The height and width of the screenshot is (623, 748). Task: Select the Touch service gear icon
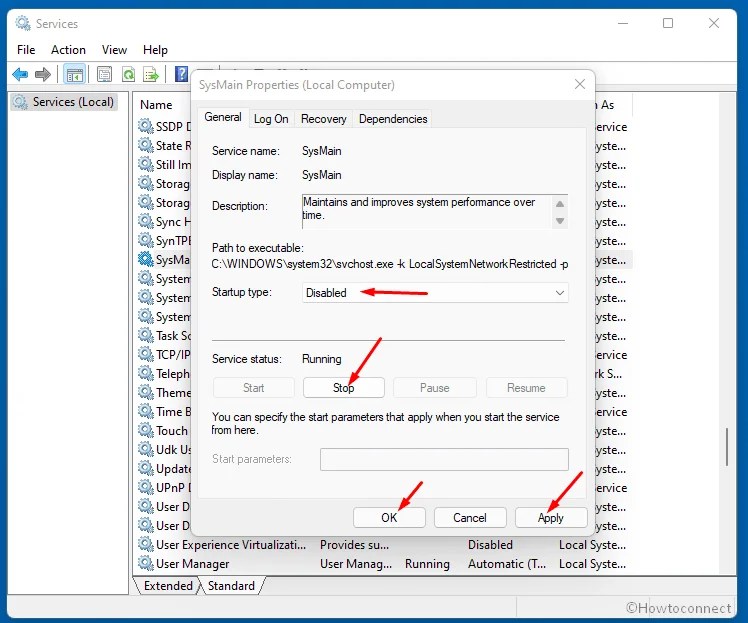pos(145,430)
